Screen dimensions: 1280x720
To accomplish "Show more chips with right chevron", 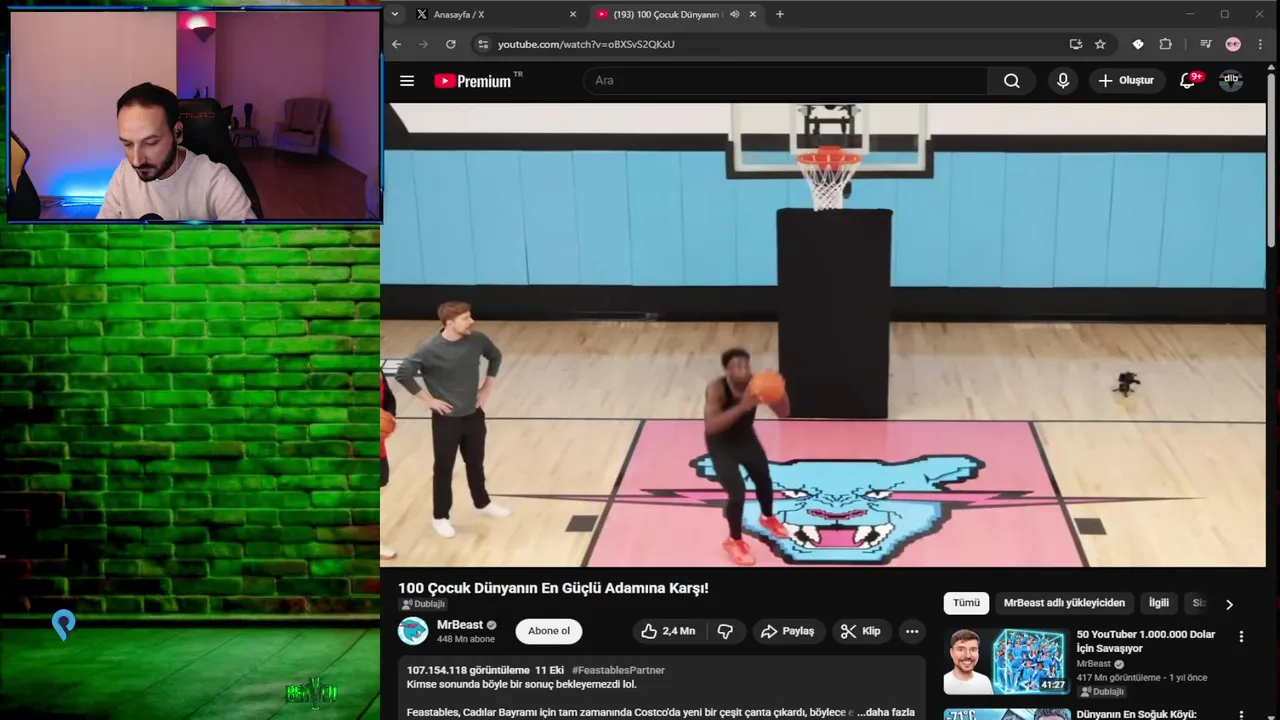I will pyautogui.click(x=1229, y=604).
